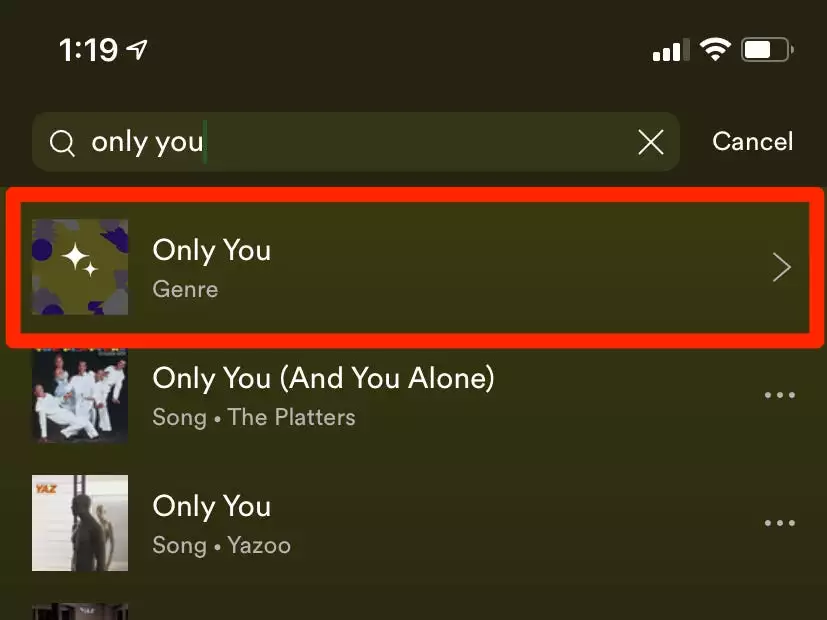Select the Only You Genre result
Image resolution: width=827 pixels, height=620 pixels.
coord(415,267)
